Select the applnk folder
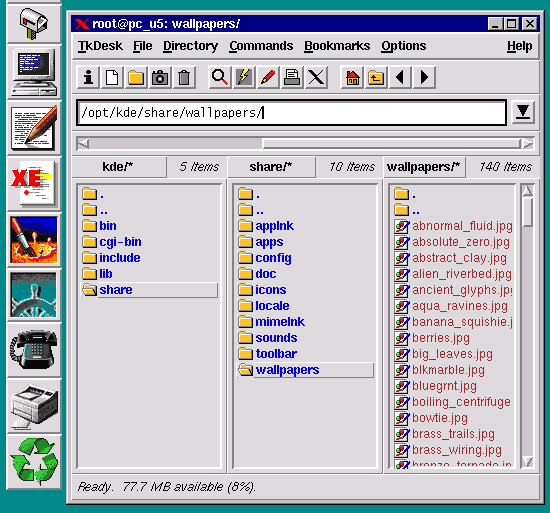The height and width of the screenshot is (513, 550). click(266, 226)
